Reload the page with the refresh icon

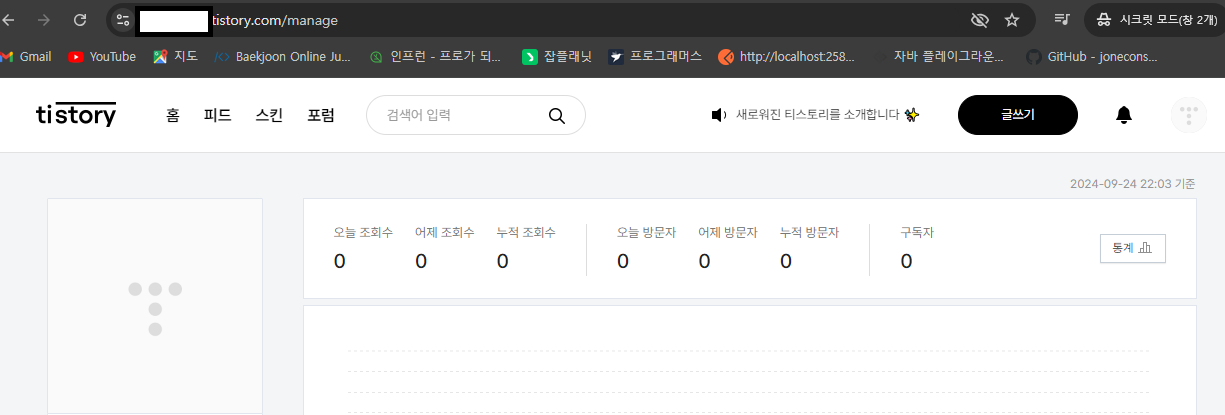(x=80, y=19)
